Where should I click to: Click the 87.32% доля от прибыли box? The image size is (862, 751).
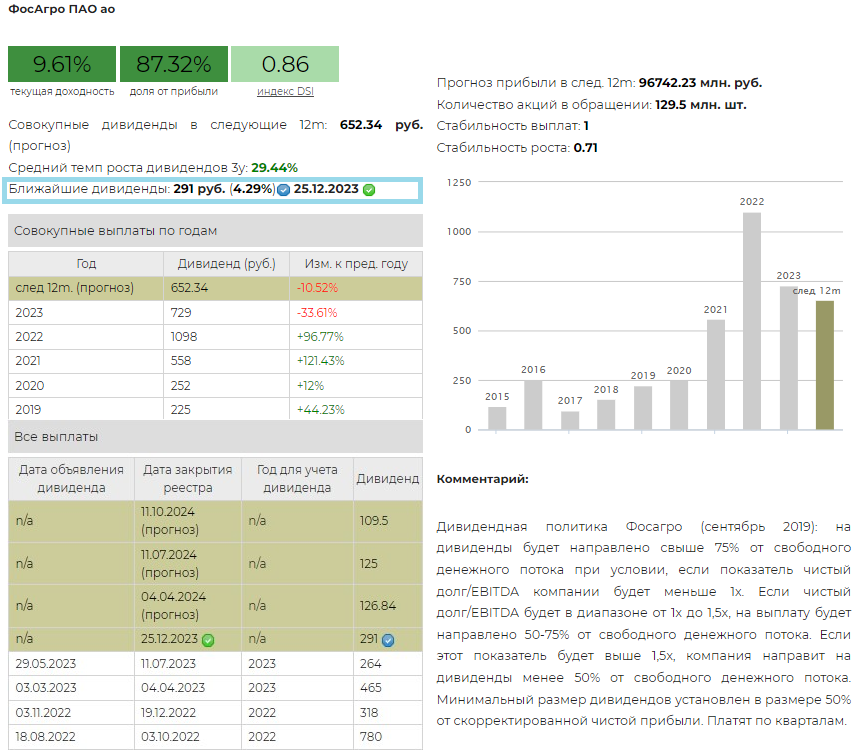coord(174,65)
